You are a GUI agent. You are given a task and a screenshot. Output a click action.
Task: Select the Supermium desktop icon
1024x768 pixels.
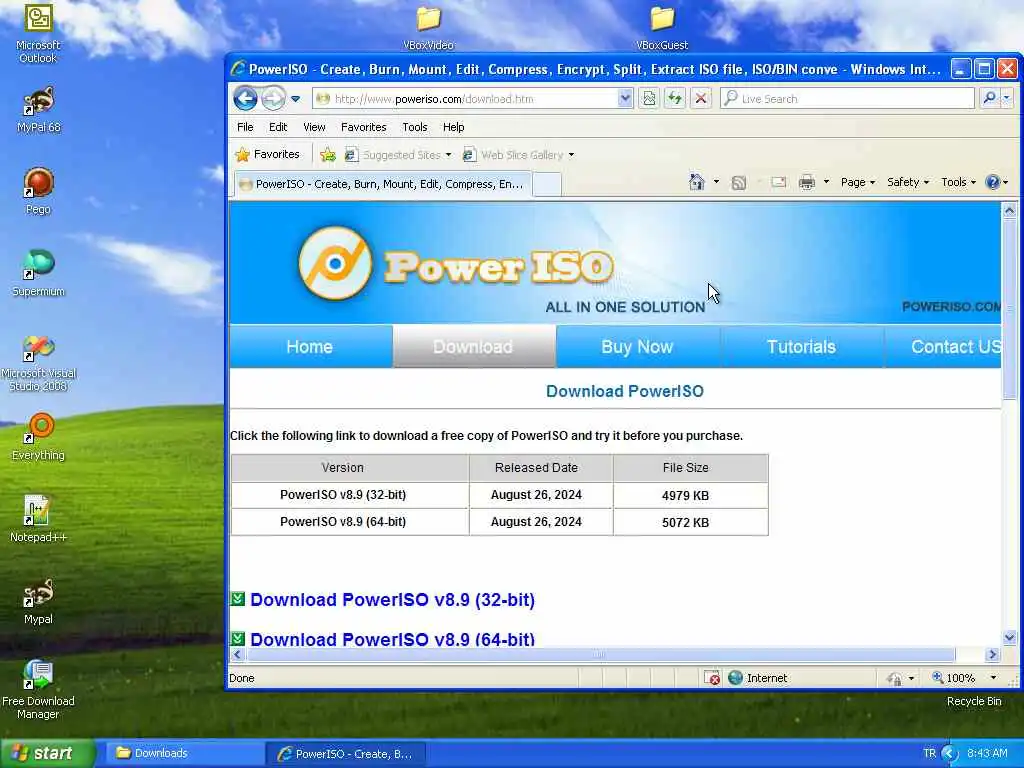[39, 274]
